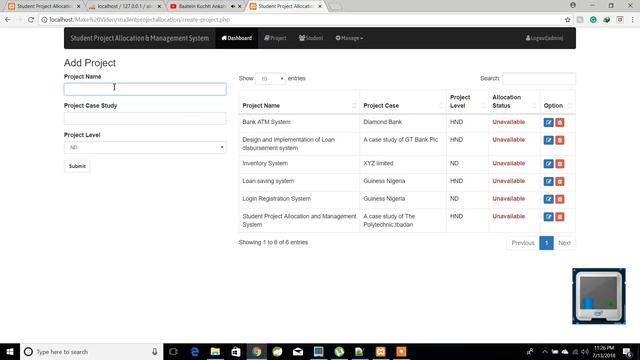
Task: Open the new tab button
Action: tap(335, 6)
